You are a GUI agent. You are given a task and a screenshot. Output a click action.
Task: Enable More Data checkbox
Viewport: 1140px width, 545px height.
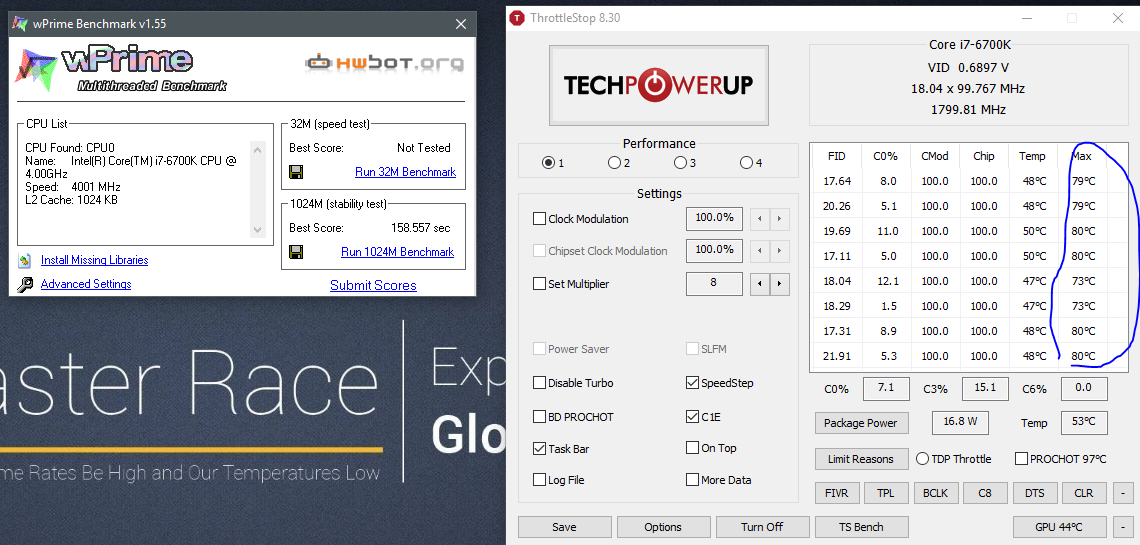692,480
